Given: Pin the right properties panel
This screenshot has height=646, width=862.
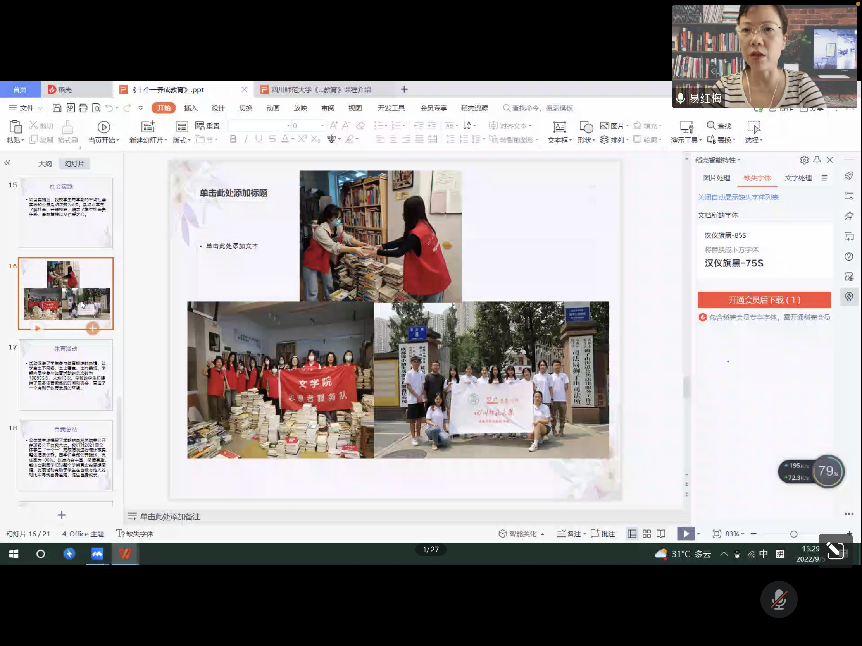Looking at the screenshot, I should coord(817,160).
